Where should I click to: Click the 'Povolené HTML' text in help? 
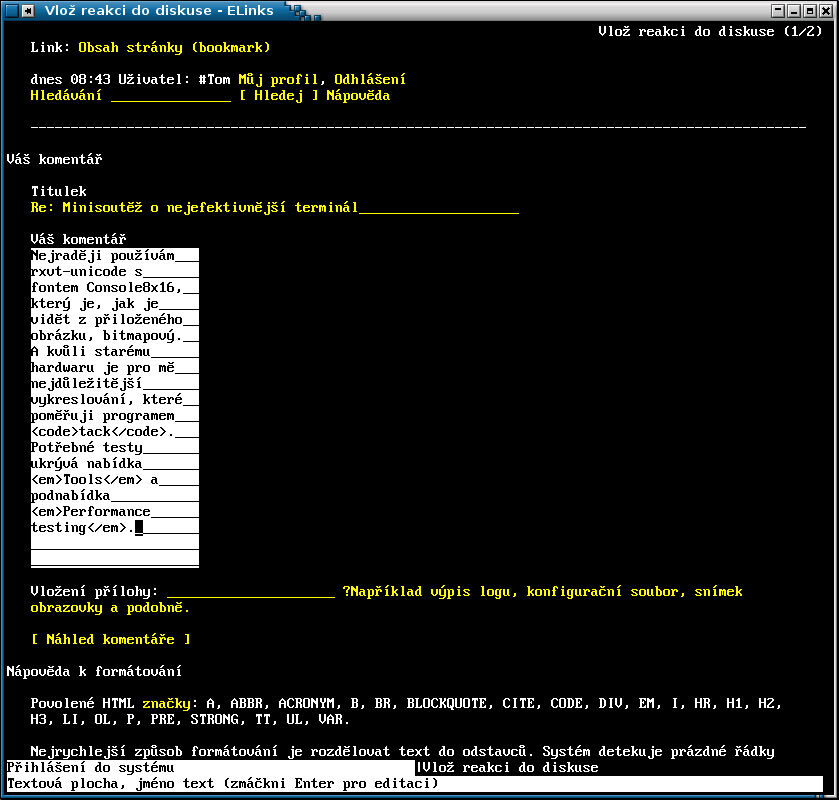pyautogui.click(x=82, y=704)
